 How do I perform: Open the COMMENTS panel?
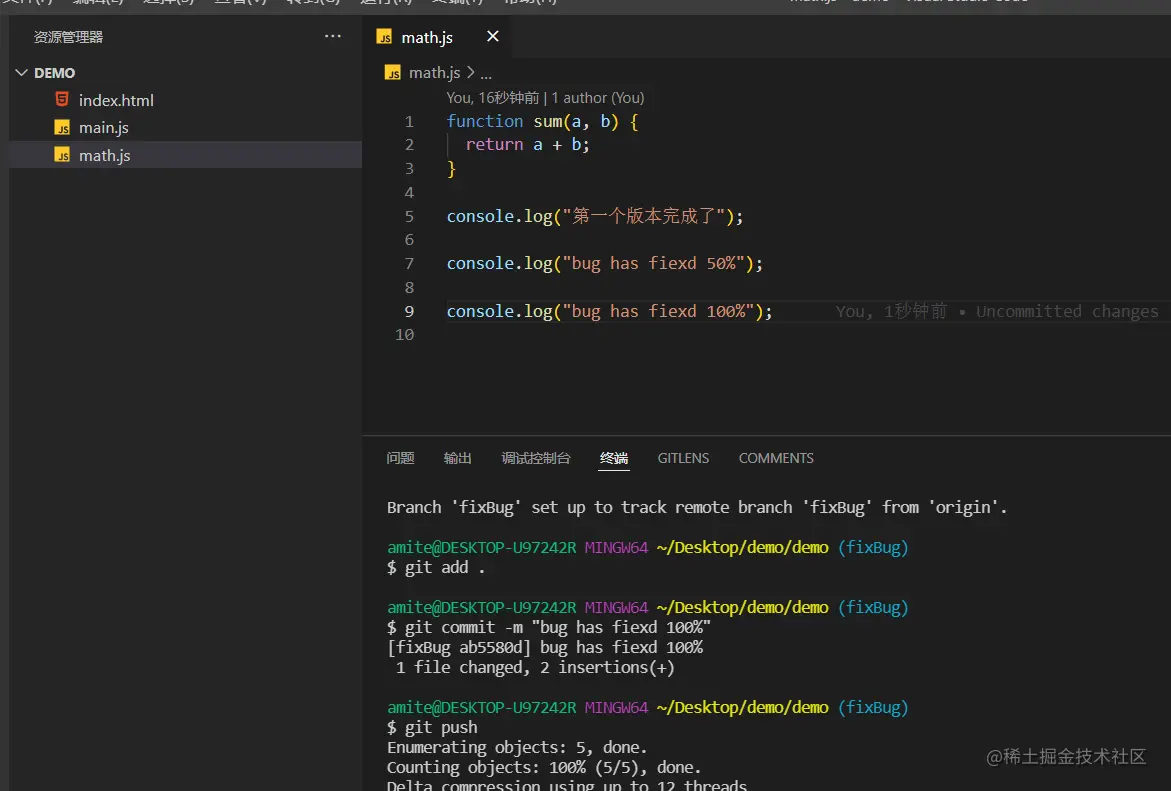[x=776, y=458]
